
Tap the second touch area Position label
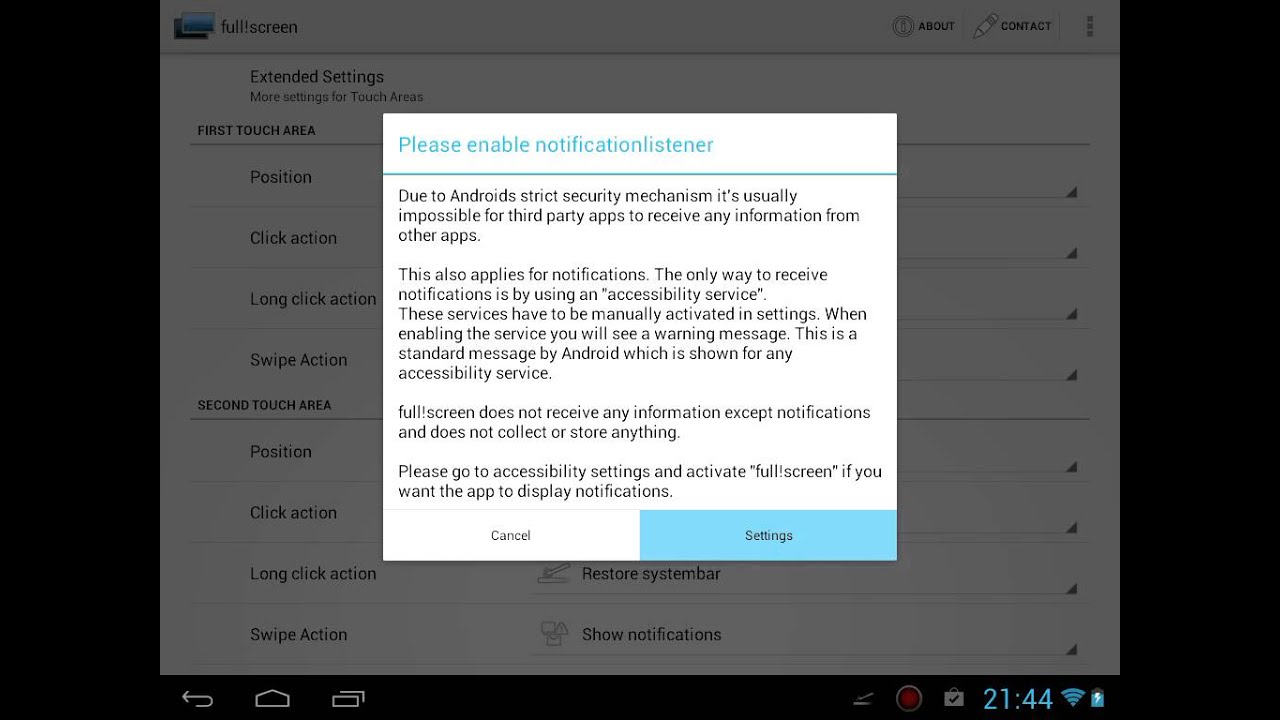(281, 452)
